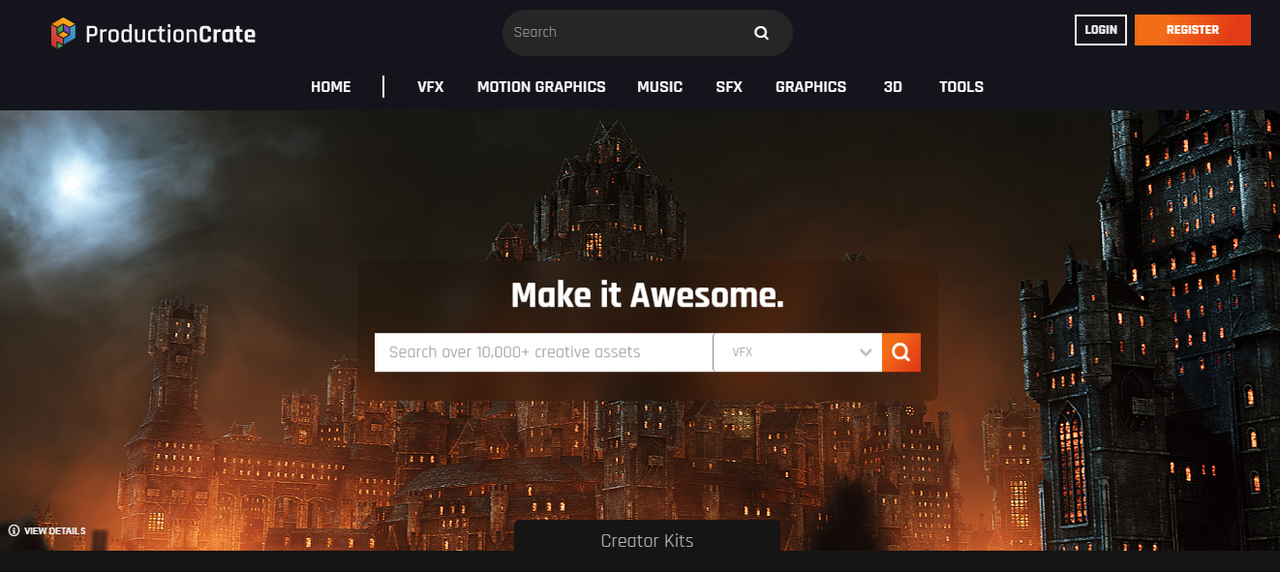Viewport: 1280px width, 572px height.
Task: Open the VFX category dropdown
Action: [x=798, y=352]
